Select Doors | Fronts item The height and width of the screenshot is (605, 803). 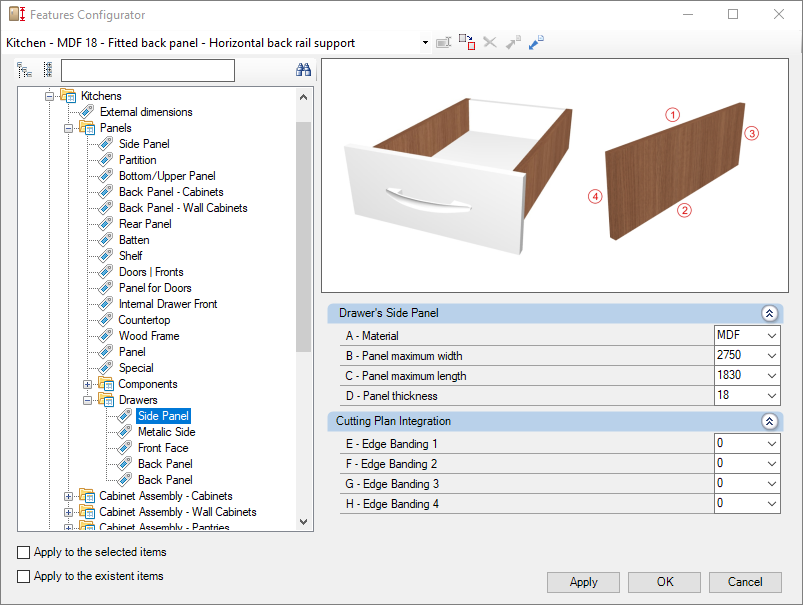(x=151, y=272)
